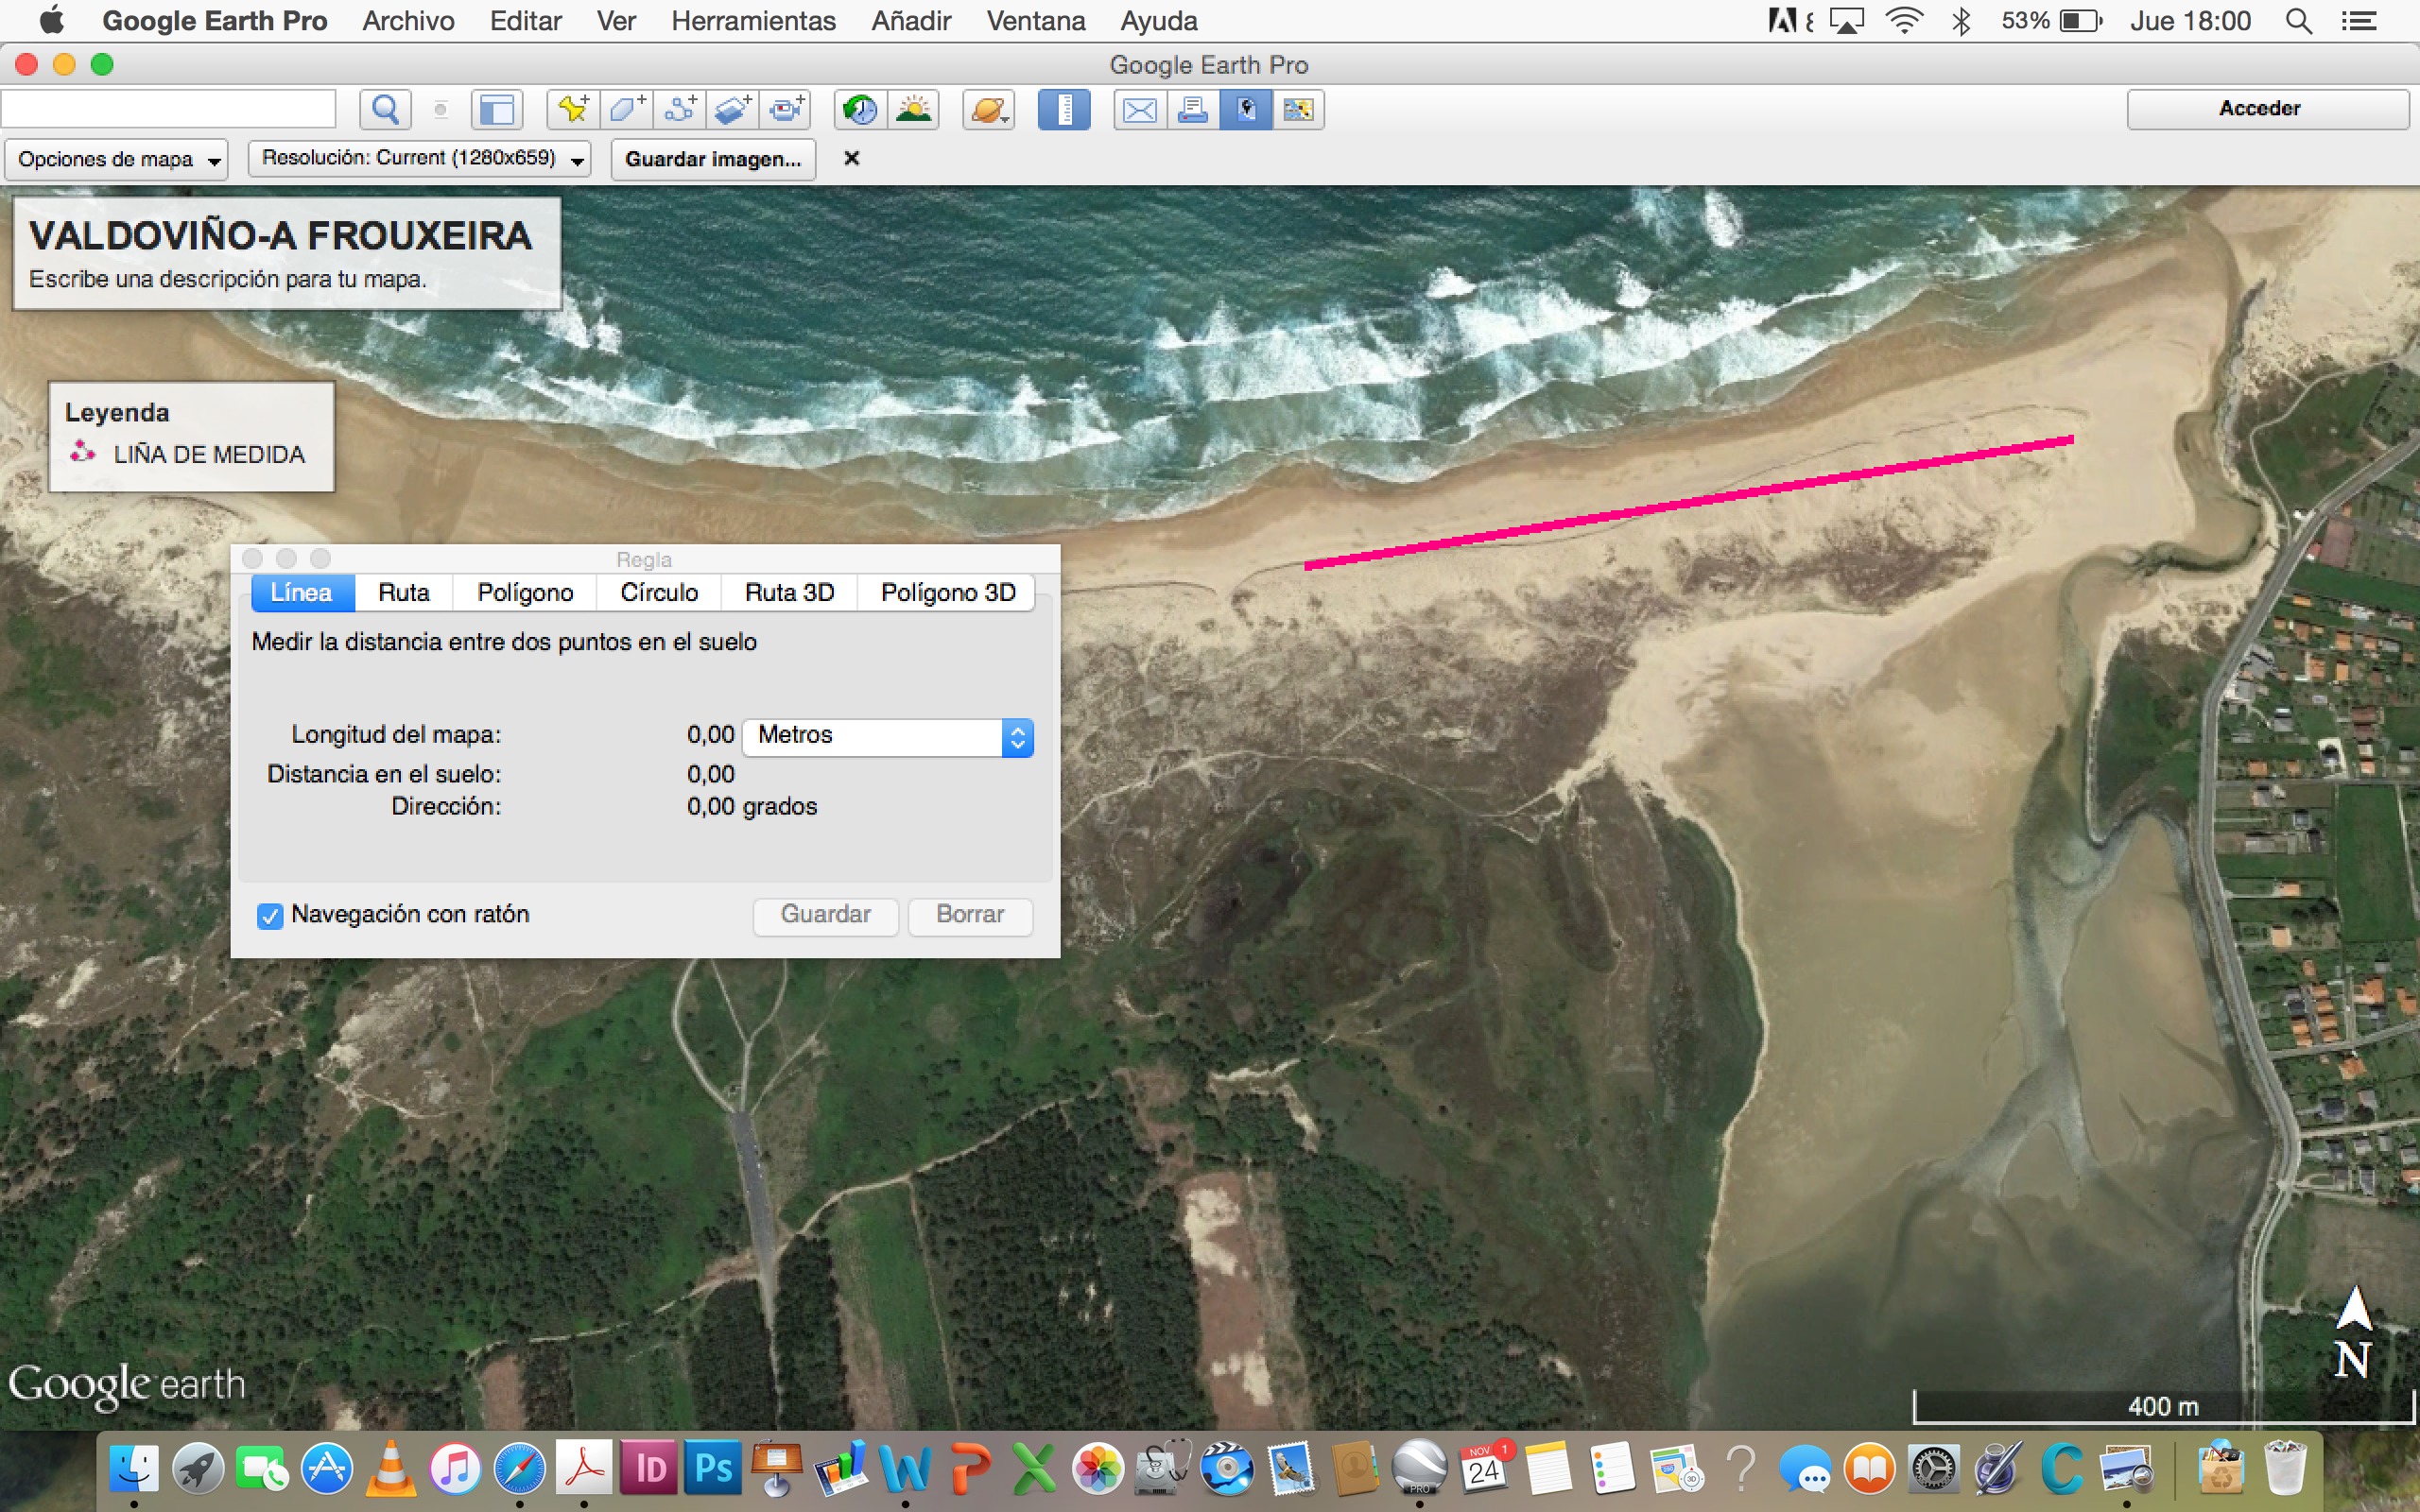The width and height of the screenshot is (2420, 1512).
Task: Open the Metros units dropdown
Action: point(888,737)
